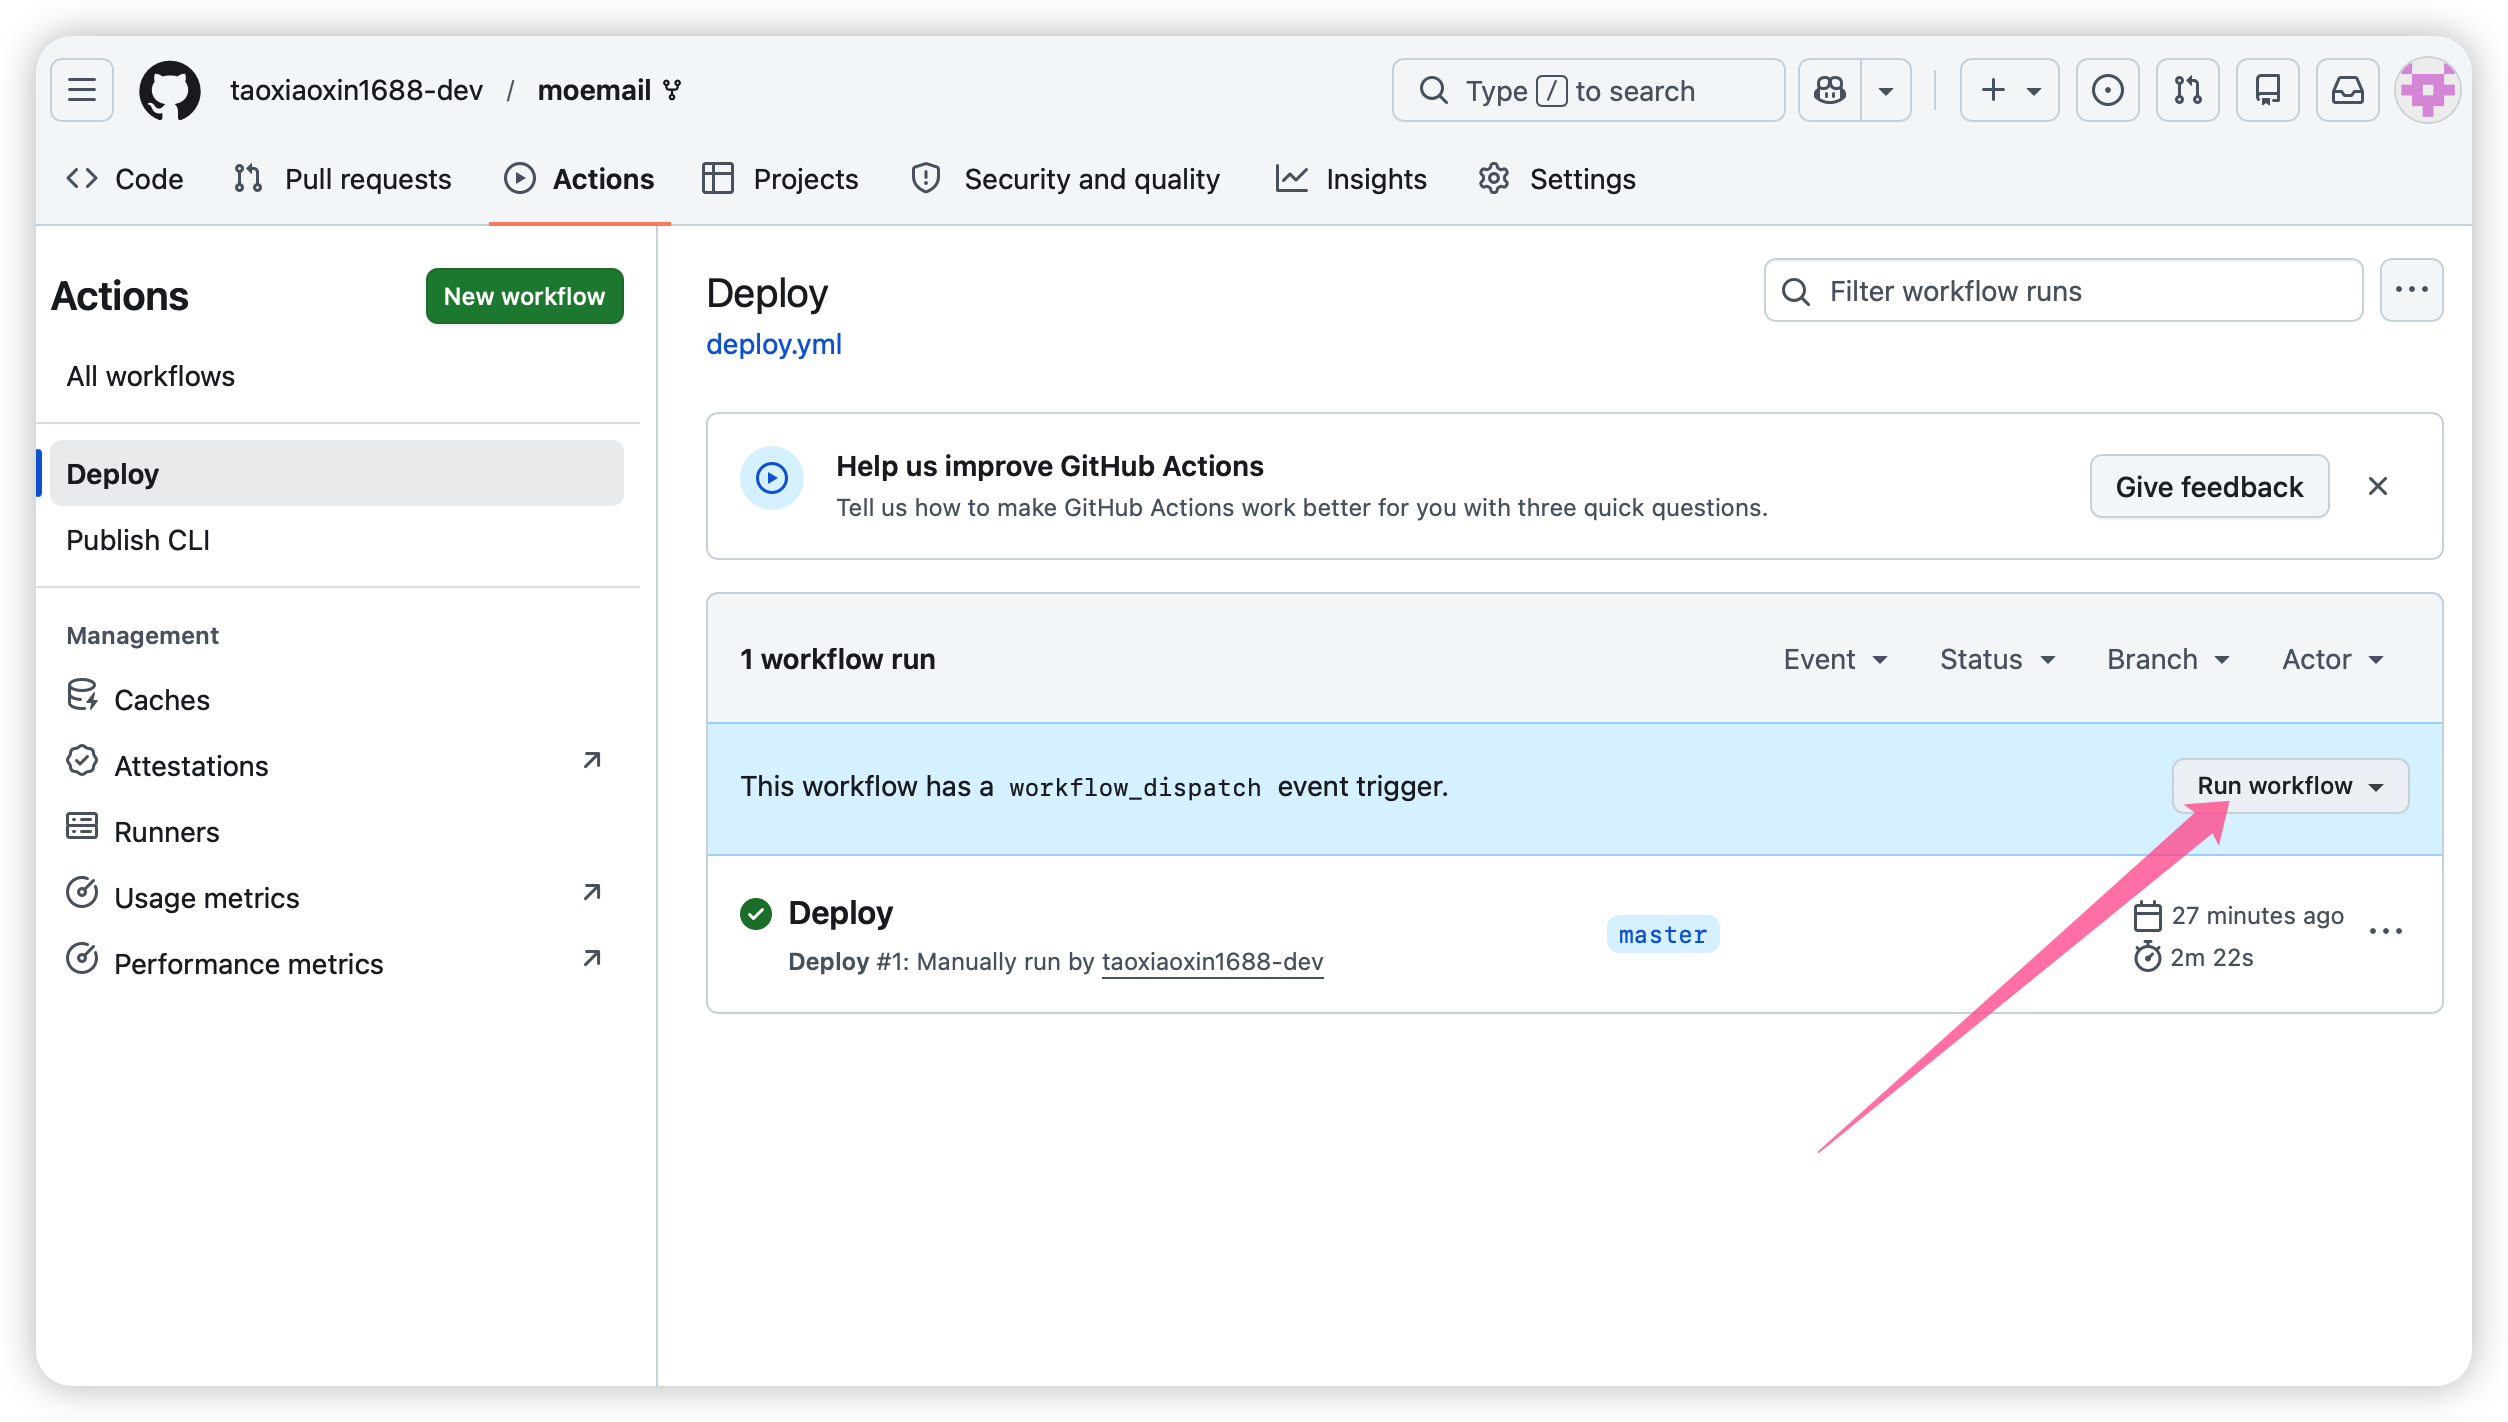Click the GitHub logo icon

tap(169, 90)
